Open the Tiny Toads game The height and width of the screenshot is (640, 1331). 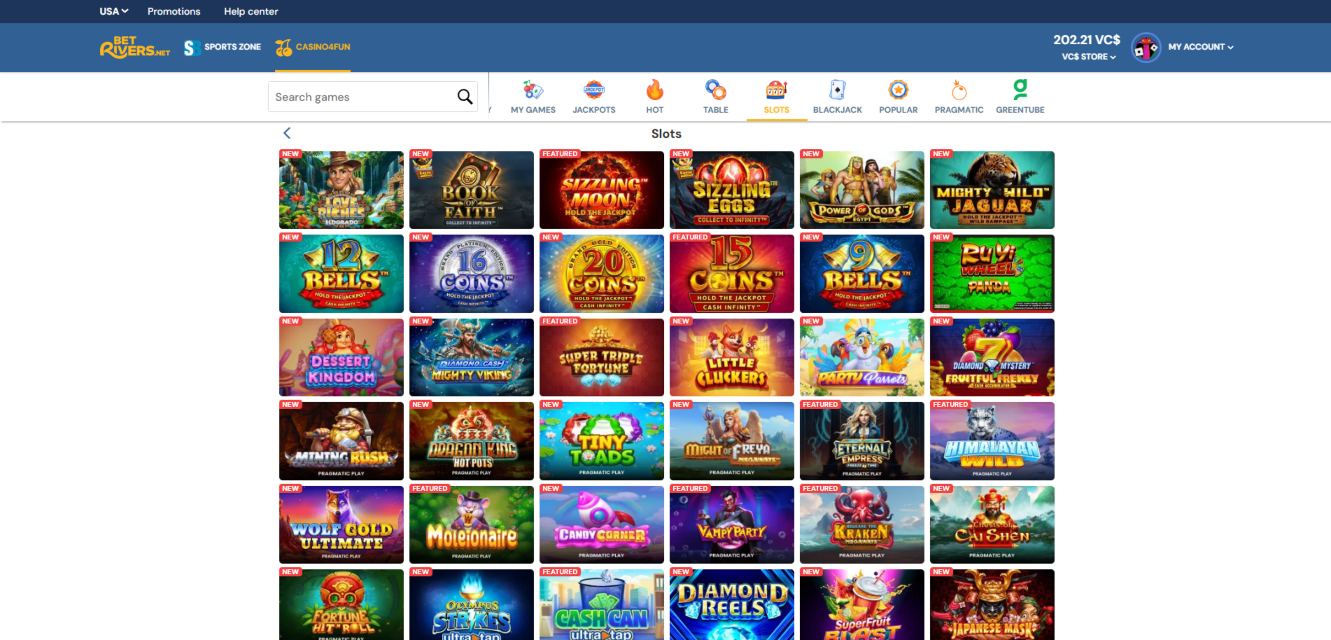602,441
